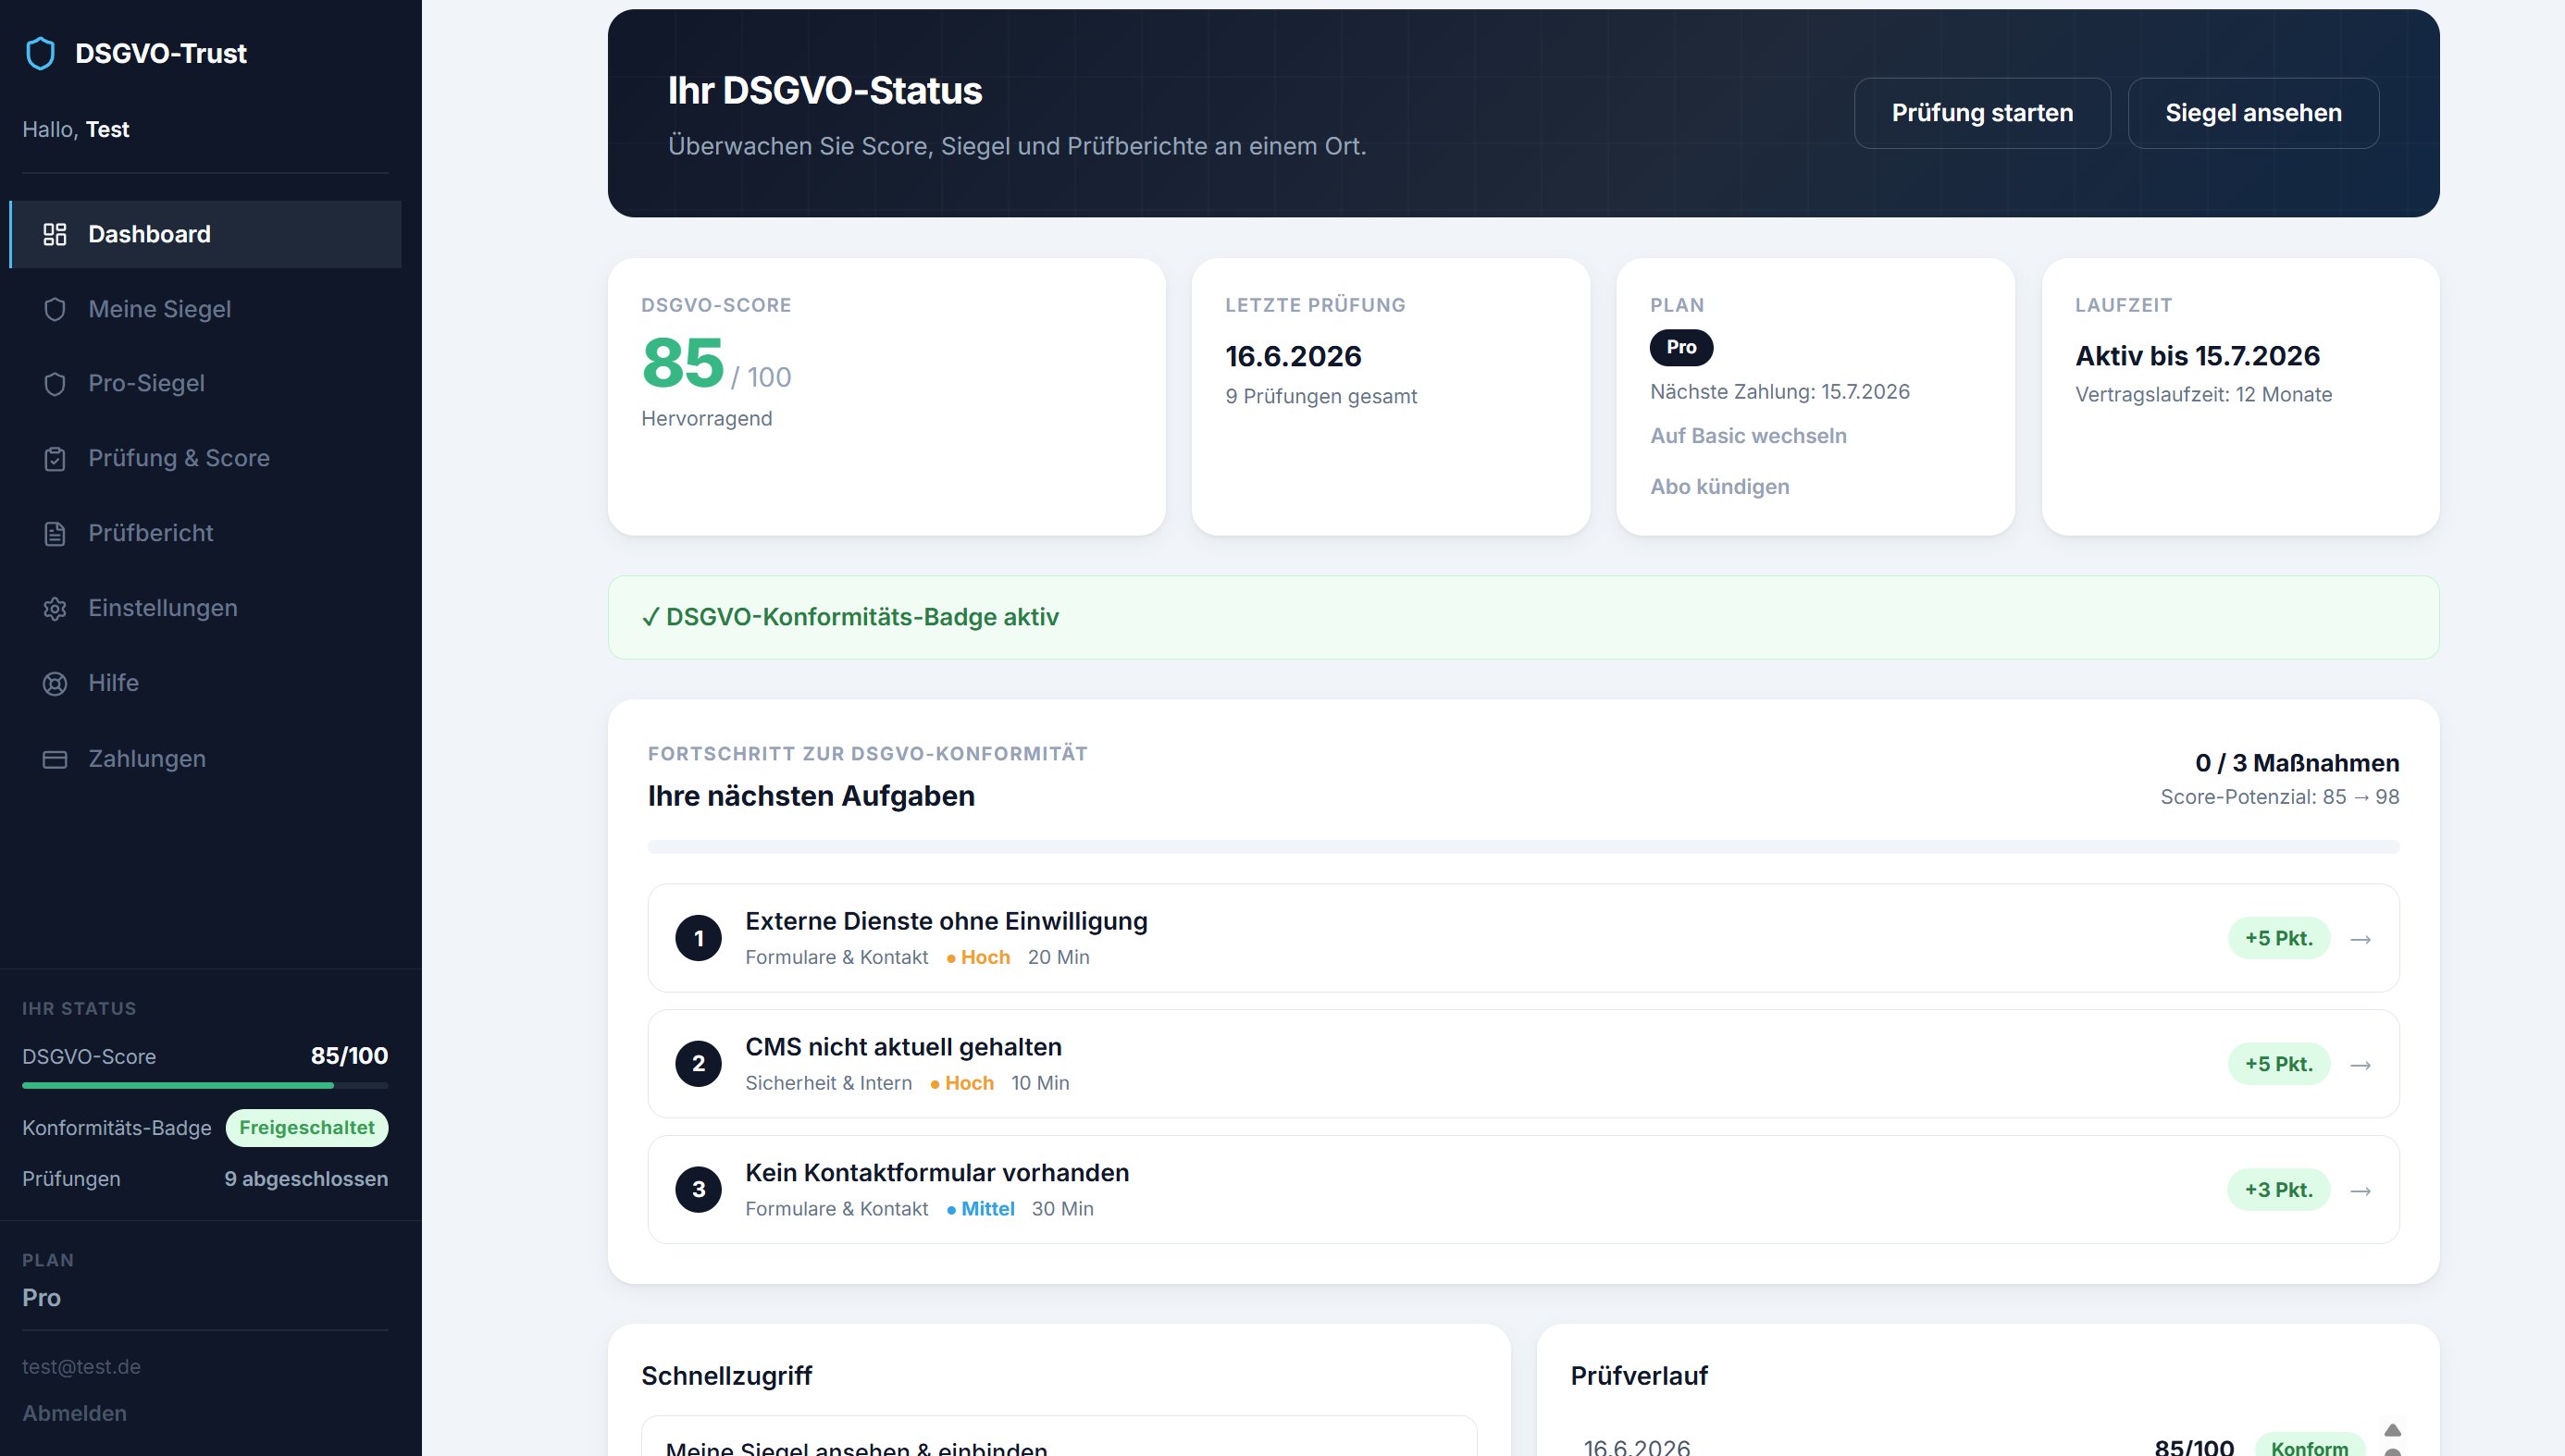Click the +3 Pkt. badge on Kontaktformular task
Screen dimensions: 2565x1456
(x=2278, y=1190)
